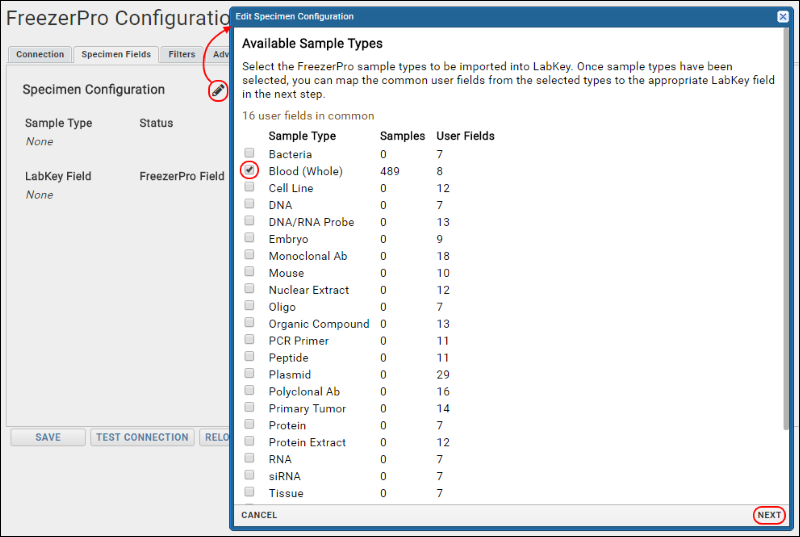Click the Specimen Configuration heading
Screen dimensions: 800x537
[93, 90]
